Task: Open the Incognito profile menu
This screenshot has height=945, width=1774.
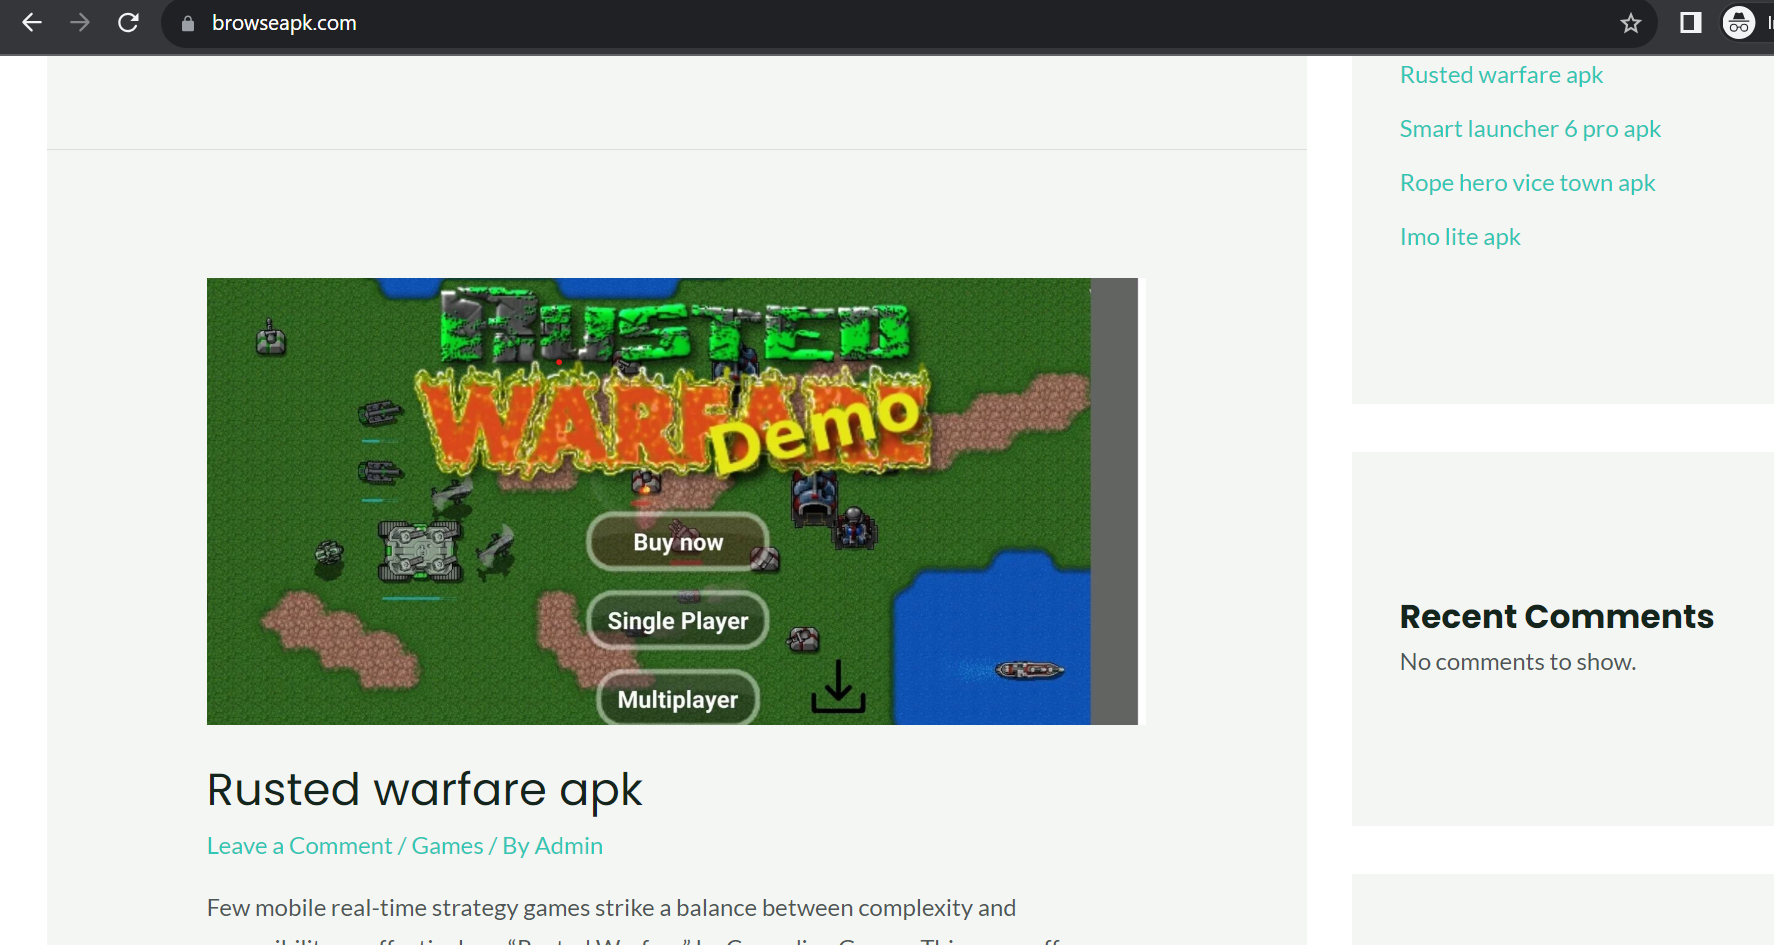Action: pyautogui.click(x=1739, y=22)
